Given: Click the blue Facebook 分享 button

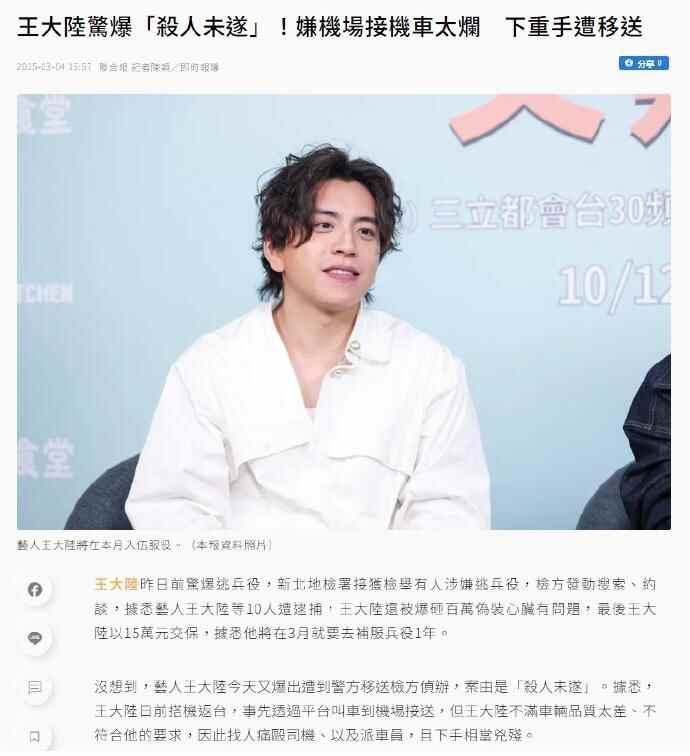Looking at the screenshot, I should [643, 63].
